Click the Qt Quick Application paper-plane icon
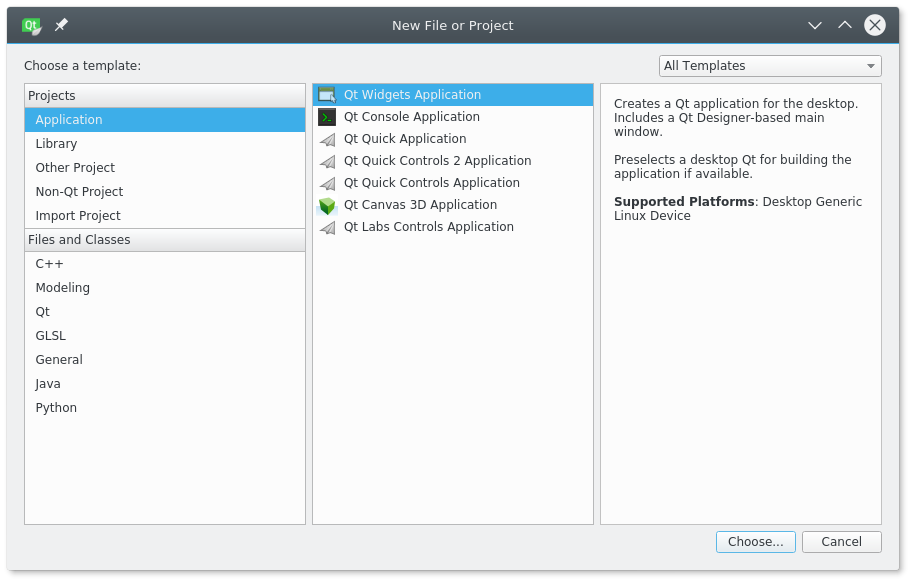Viewport: 912px width, 583px height. click(327, 139)
